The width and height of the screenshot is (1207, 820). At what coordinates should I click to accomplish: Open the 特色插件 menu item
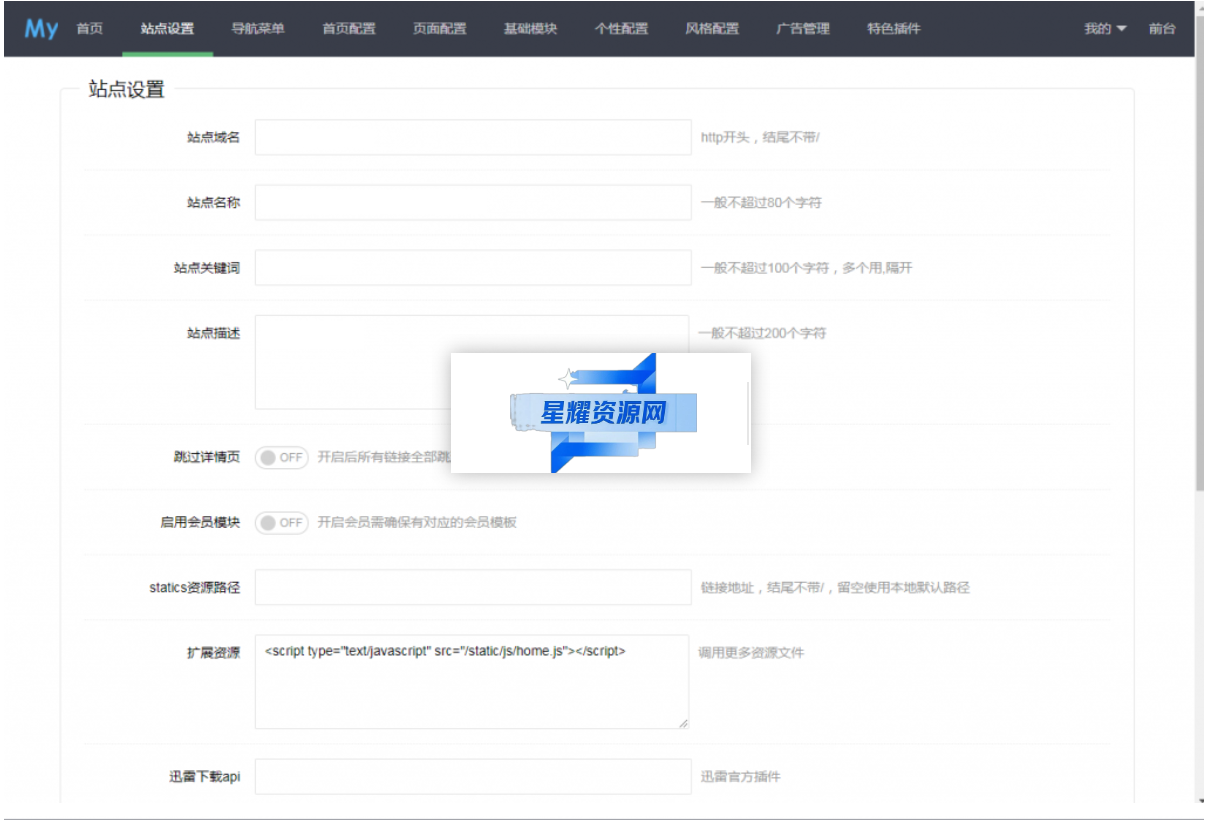(x=894, y=29)
